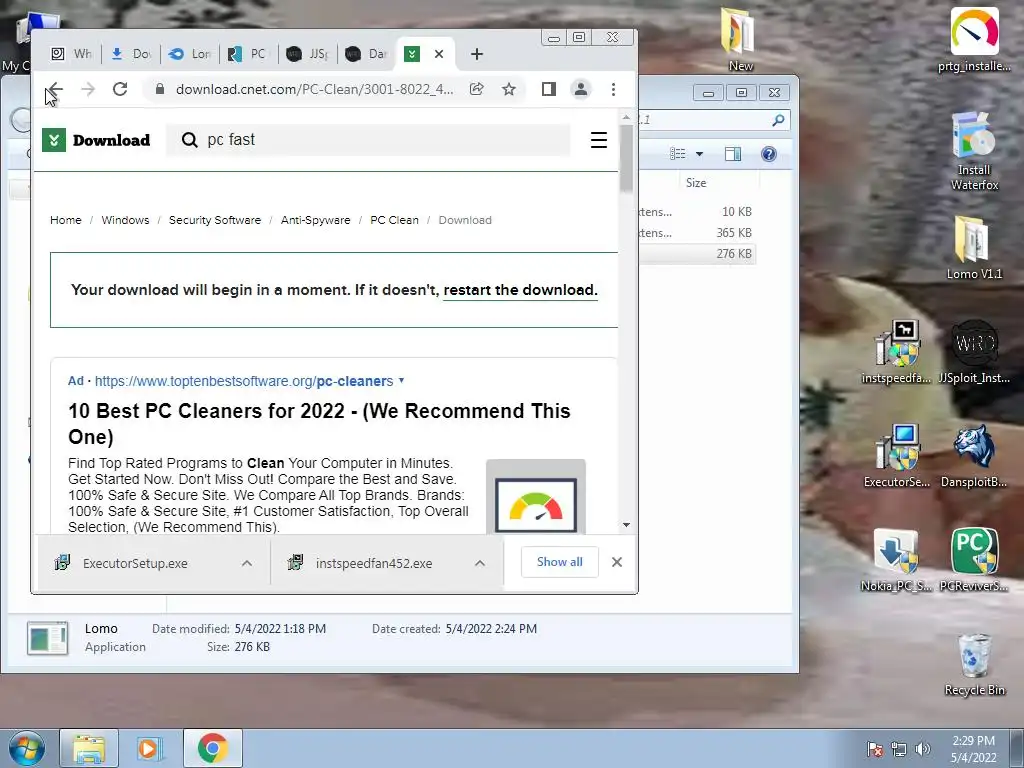Sort Explorer files by Size column
The height and width of the screenshot is (768, 1024).
pyautogui.click(x=696, y=183)
